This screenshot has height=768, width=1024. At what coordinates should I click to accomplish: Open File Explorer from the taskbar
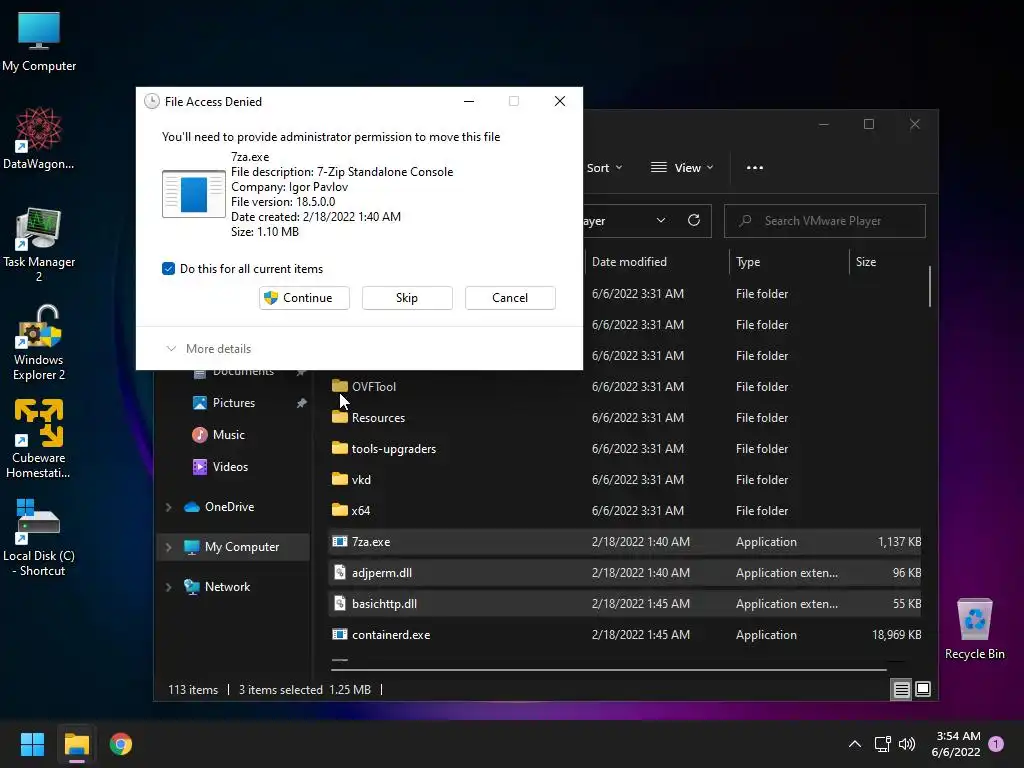point(76,744)
